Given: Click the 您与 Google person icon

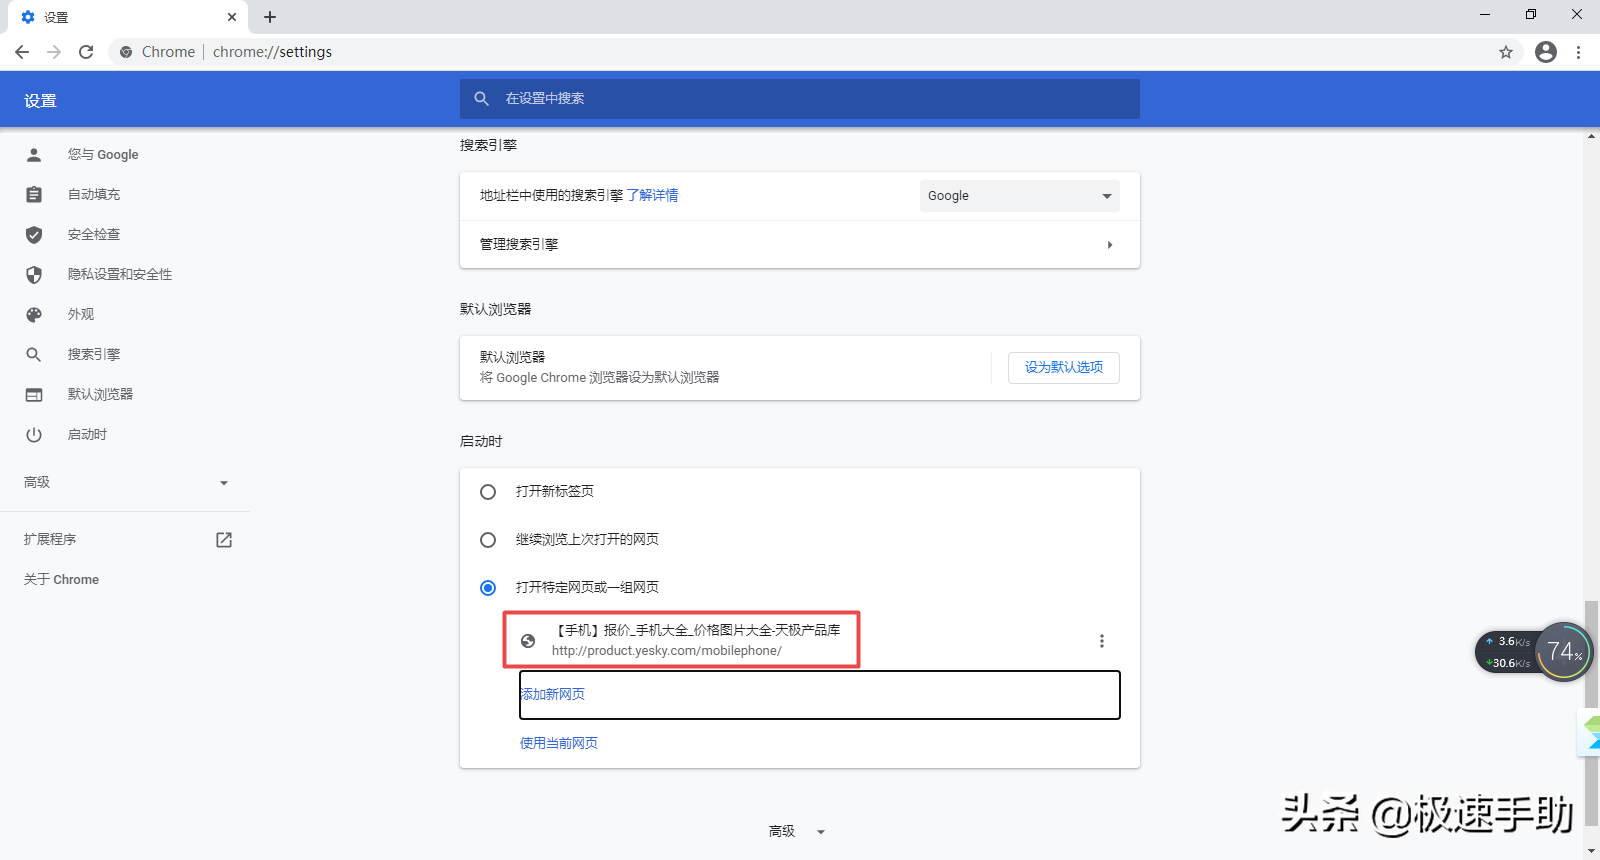Looking at the screenshot, I should tap(34, 154).
